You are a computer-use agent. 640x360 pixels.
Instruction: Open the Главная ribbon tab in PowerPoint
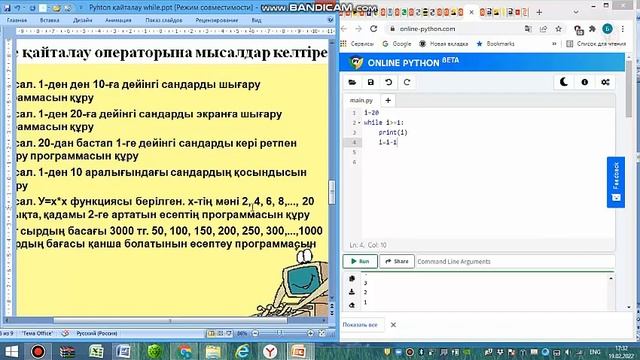pos(17,20)
